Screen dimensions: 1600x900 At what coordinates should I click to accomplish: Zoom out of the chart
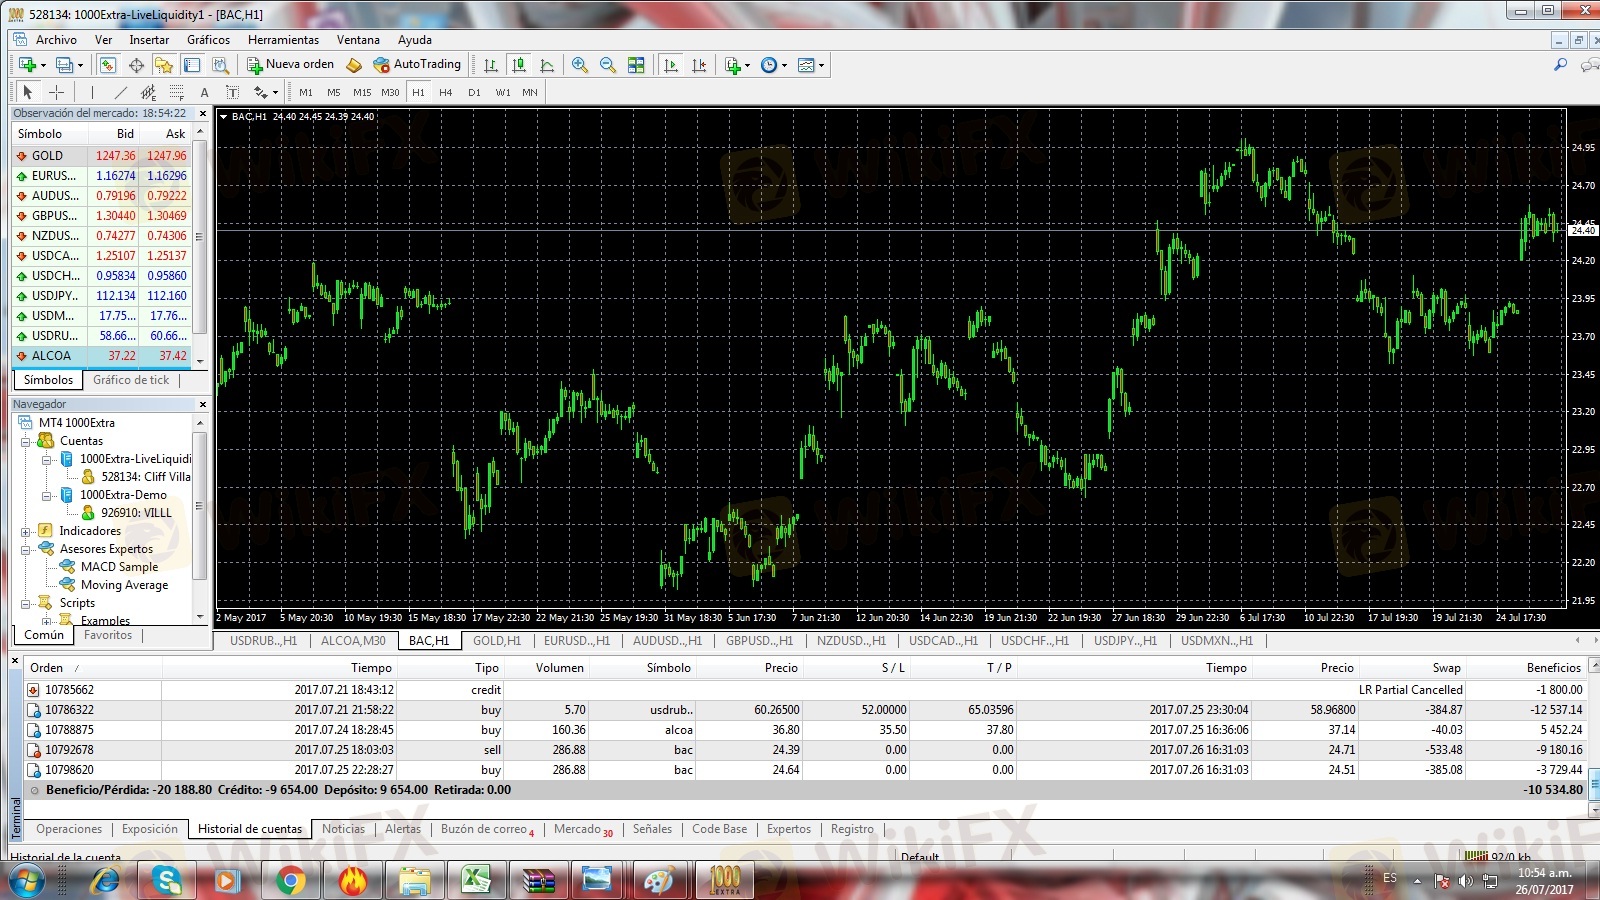(607, 65)
